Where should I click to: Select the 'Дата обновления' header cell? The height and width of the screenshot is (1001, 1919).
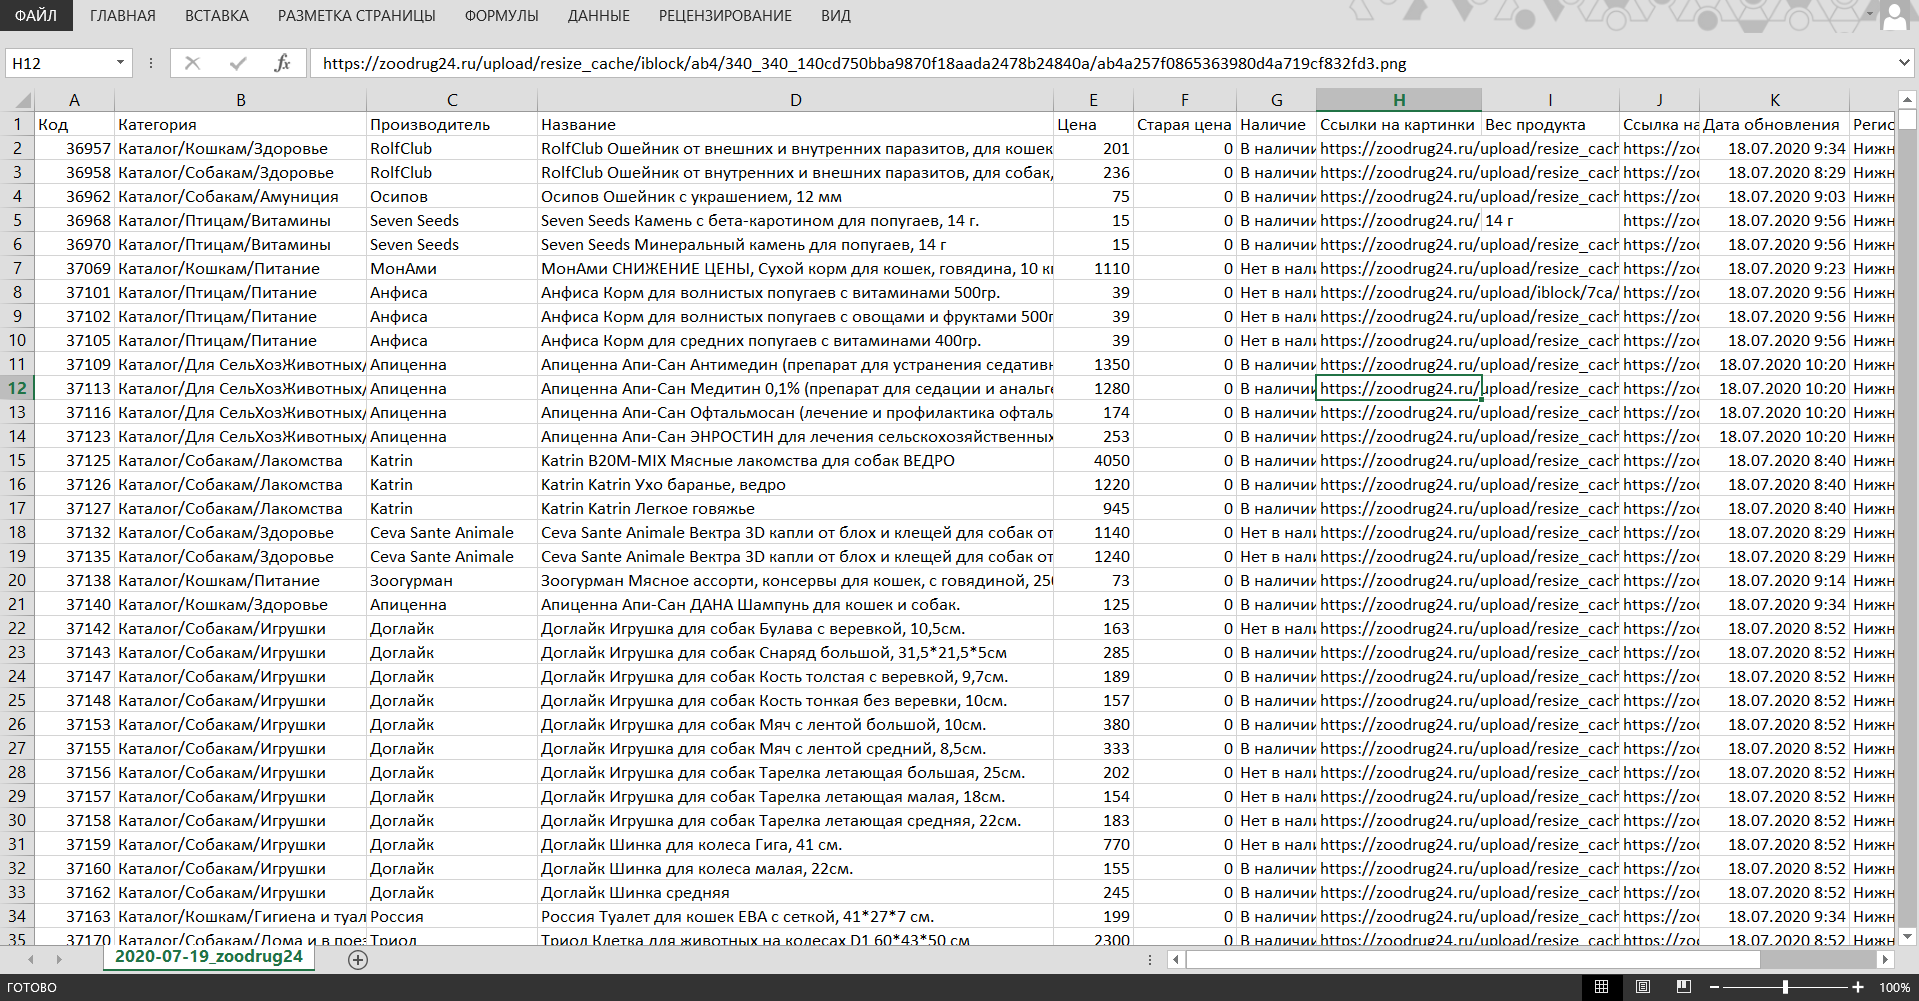point(1774,124)
